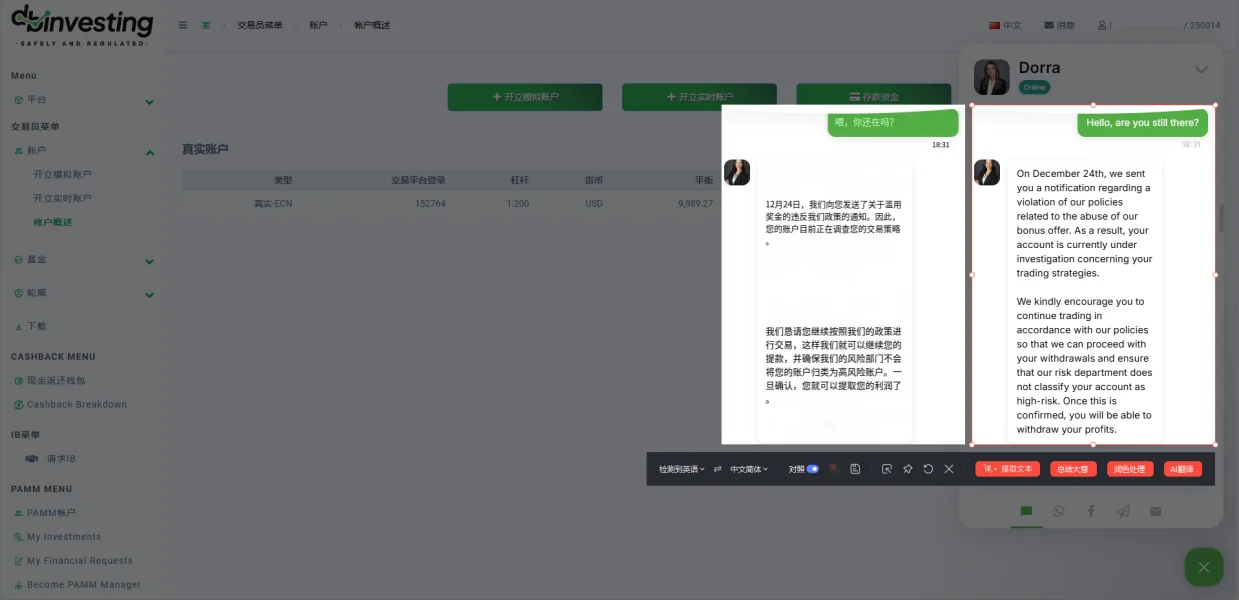1239x600 pixels.
Task: Click account login number 152764
Action: click(x=430, y=203)
